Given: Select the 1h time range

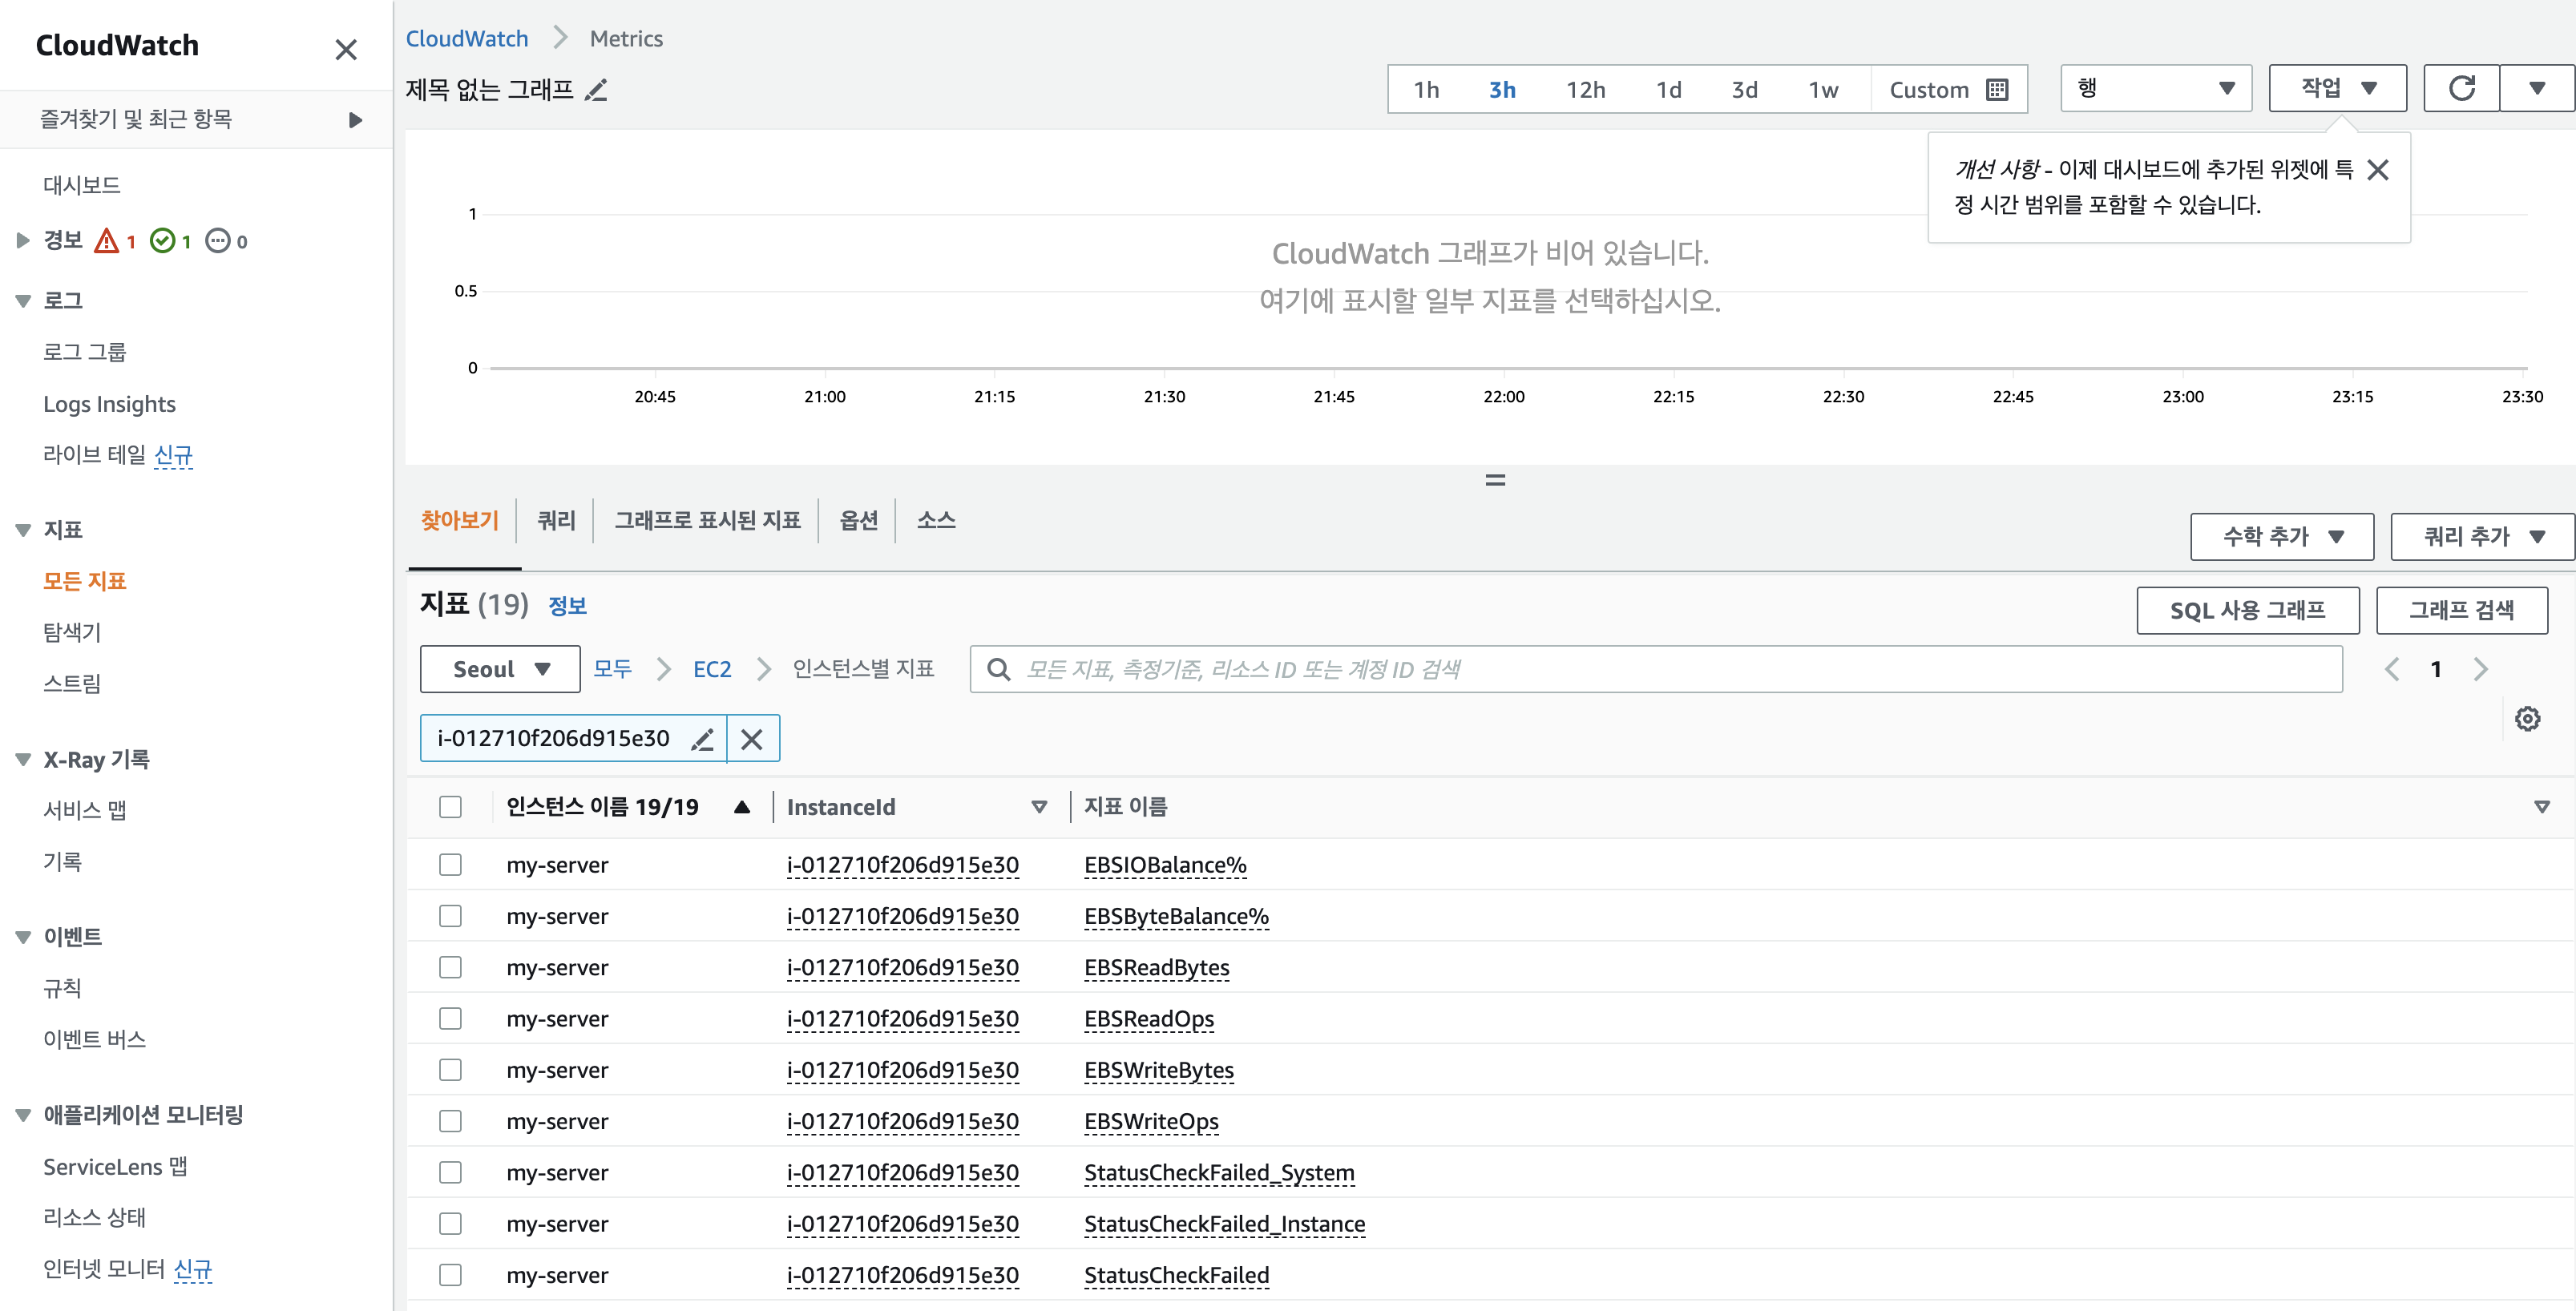Looking at the screenshot, I should pos(1426,90).
